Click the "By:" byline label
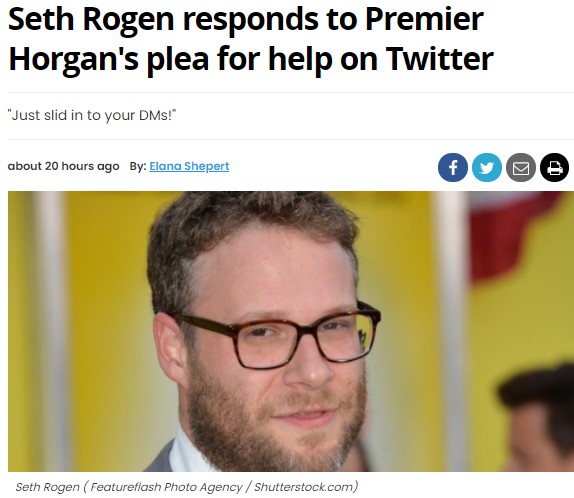Screen dimensions: 574x498 pos(138,166)
